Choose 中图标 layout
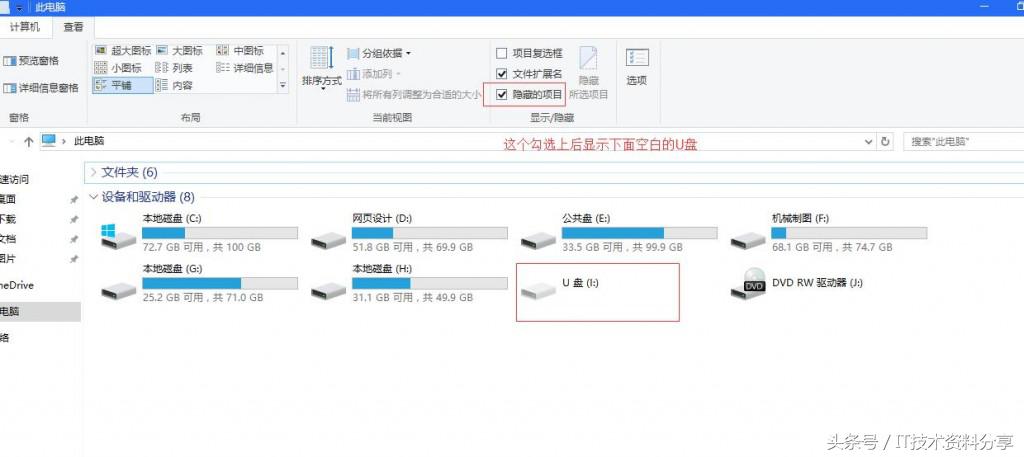The height and width of the screenshot is (457, 1024). (x=240, y=50)
